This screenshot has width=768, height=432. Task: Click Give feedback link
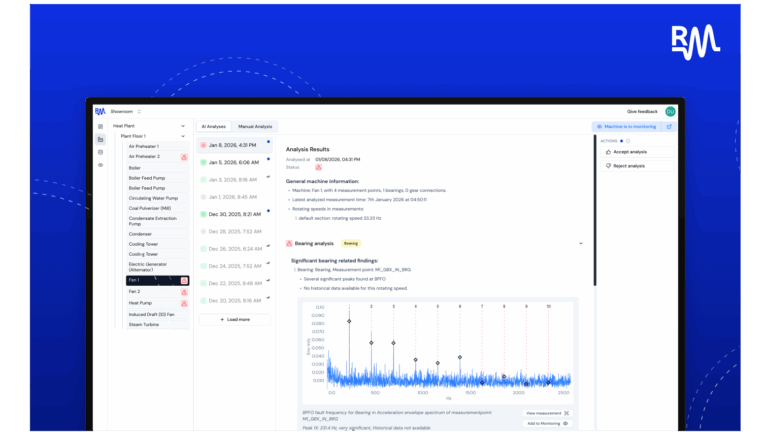tap(642, 112)
